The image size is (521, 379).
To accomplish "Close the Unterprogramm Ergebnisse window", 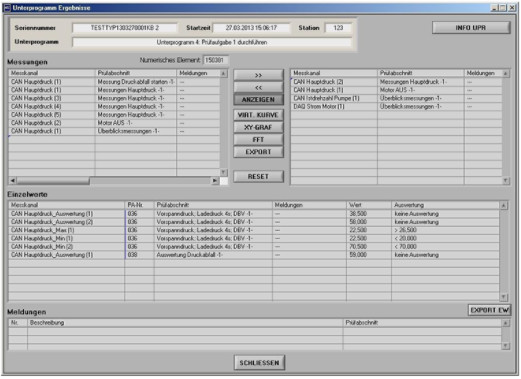I will click(x=512, y=8).
